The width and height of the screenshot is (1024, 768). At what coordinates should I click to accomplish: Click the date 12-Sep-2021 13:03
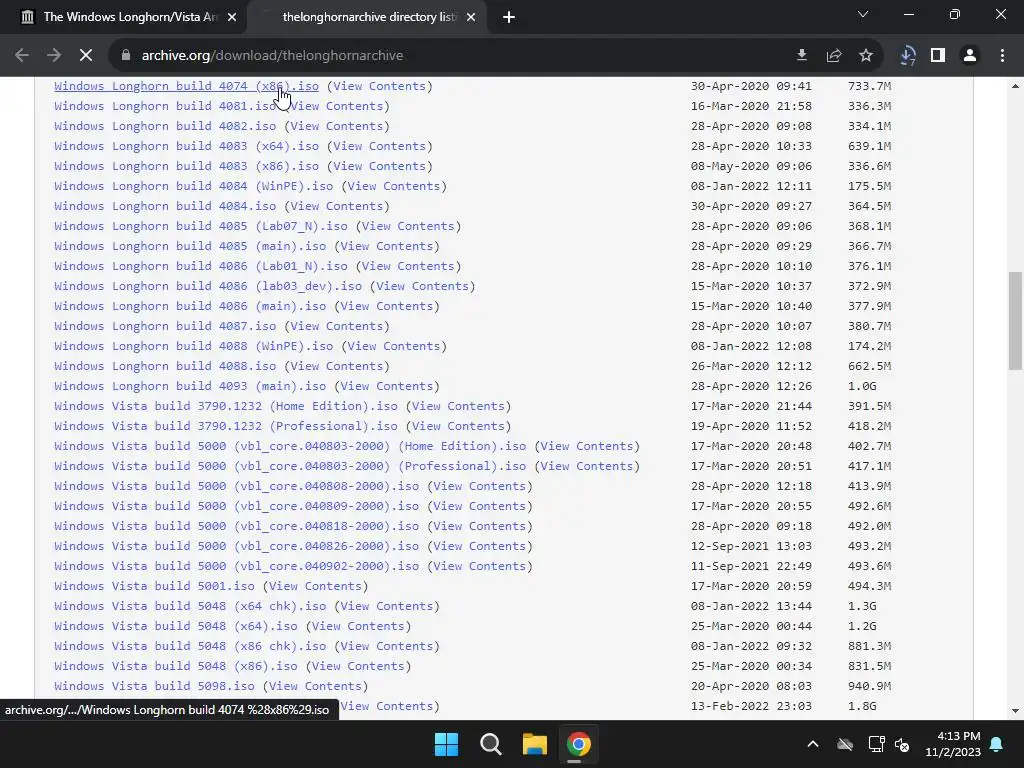(751, 546)
